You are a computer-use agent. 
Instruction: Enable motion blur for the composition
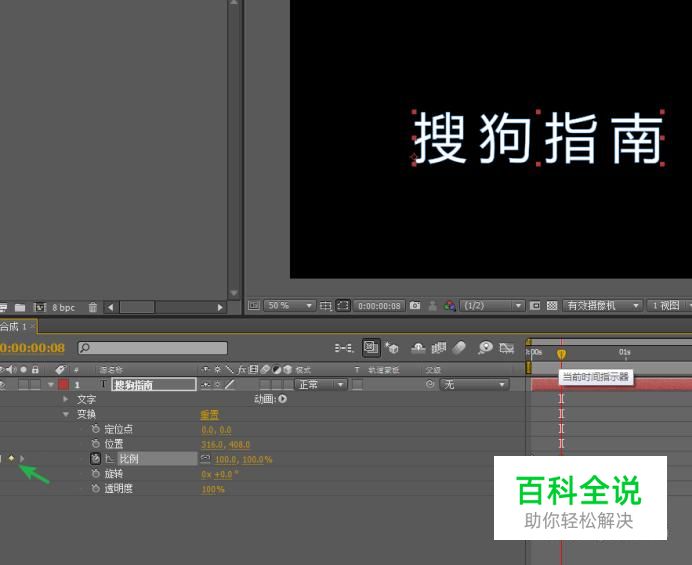point(459,348)
